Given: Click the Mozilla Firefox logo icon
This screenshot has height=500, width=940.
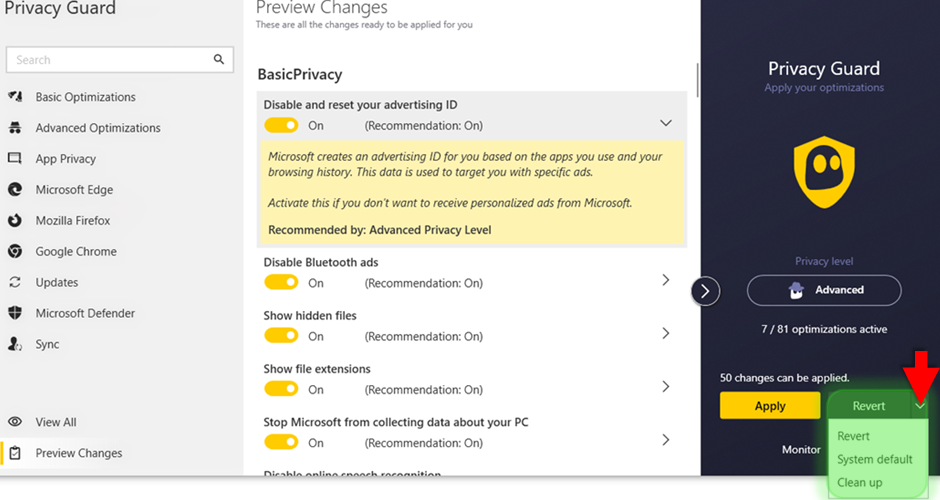Looking at the screenshot, I should 15,220.
